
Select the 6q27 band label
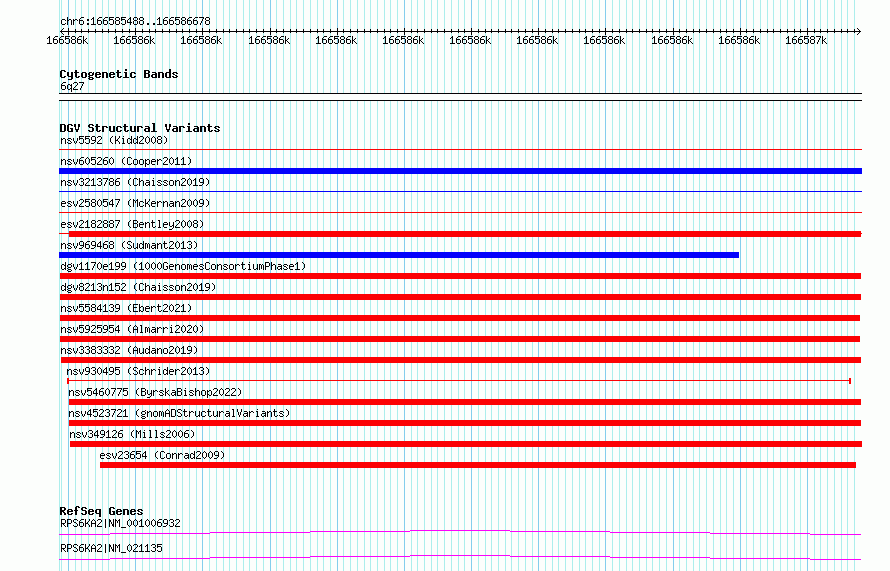coord(72,86)
